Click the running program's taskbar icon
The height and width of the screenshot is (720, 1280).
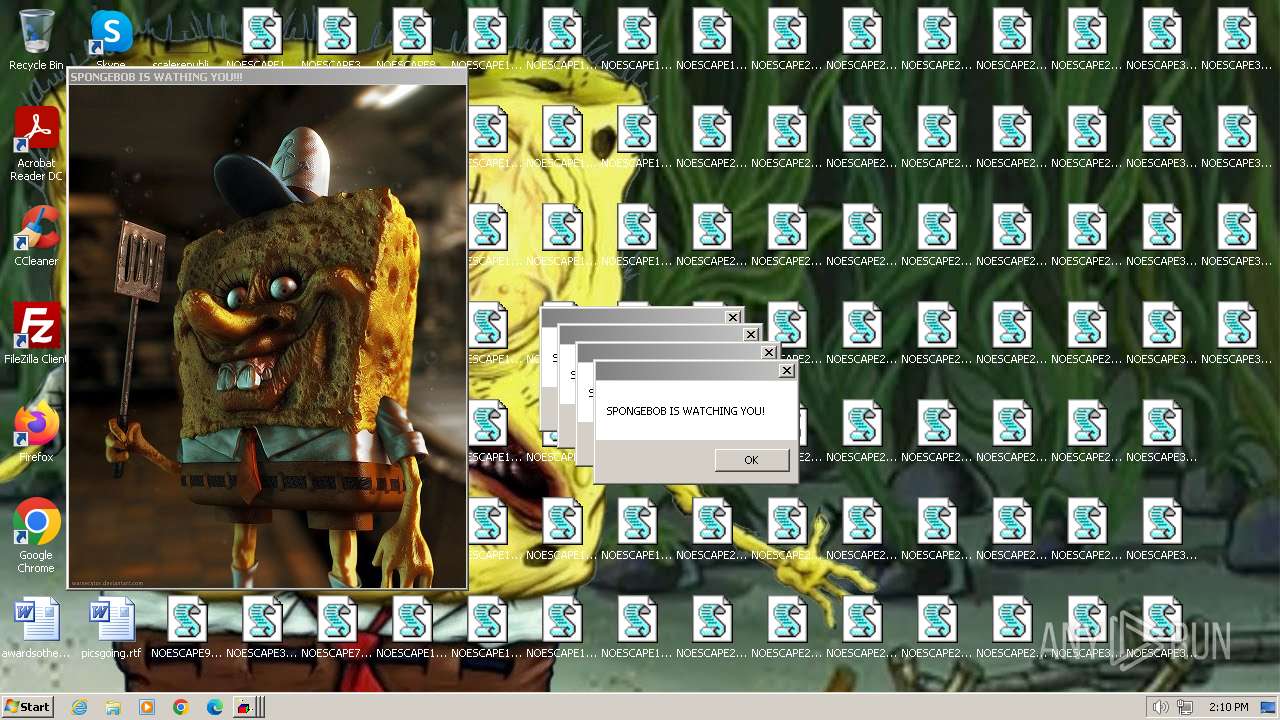[x=245, y=707]
